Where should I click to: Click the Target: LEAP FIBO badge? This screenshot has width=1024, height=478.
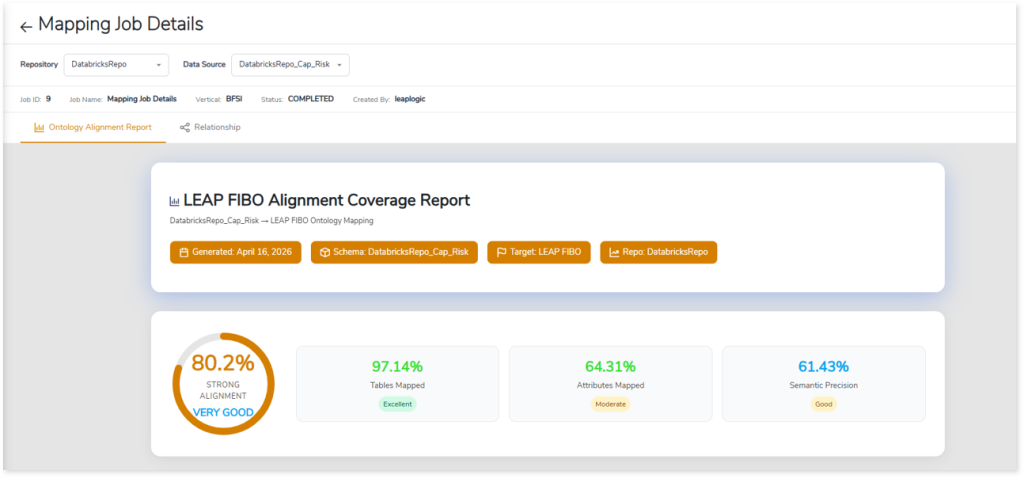pyautogui.click(x=539, y=252)
